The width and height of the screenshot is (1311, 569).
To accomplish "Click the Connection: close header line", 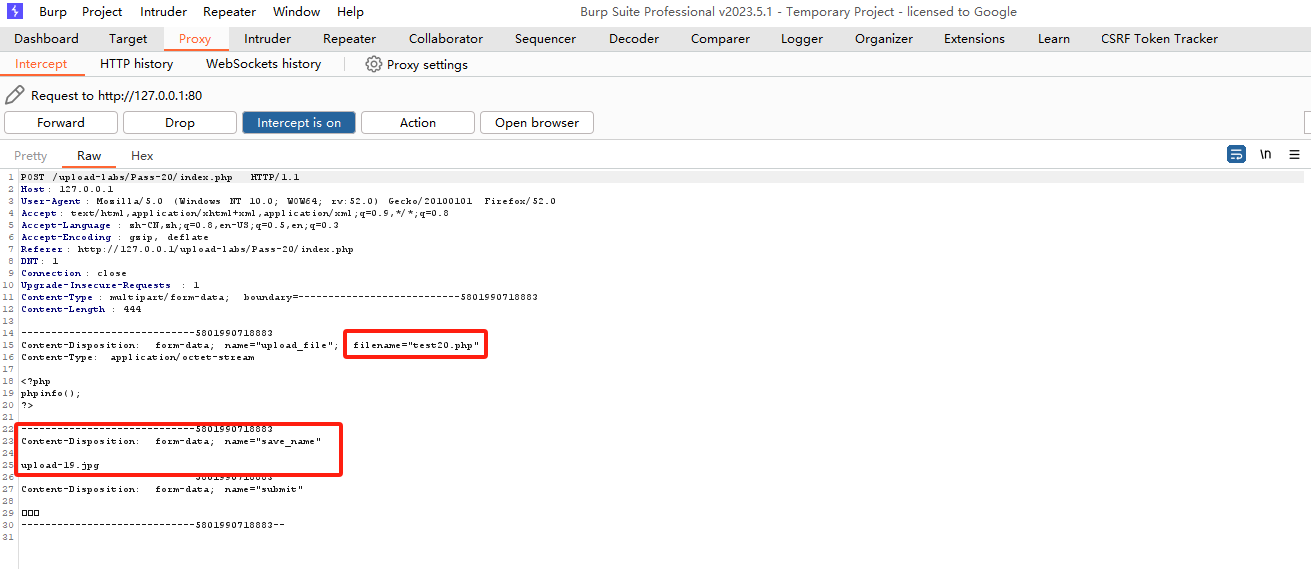I will [74, 273].
